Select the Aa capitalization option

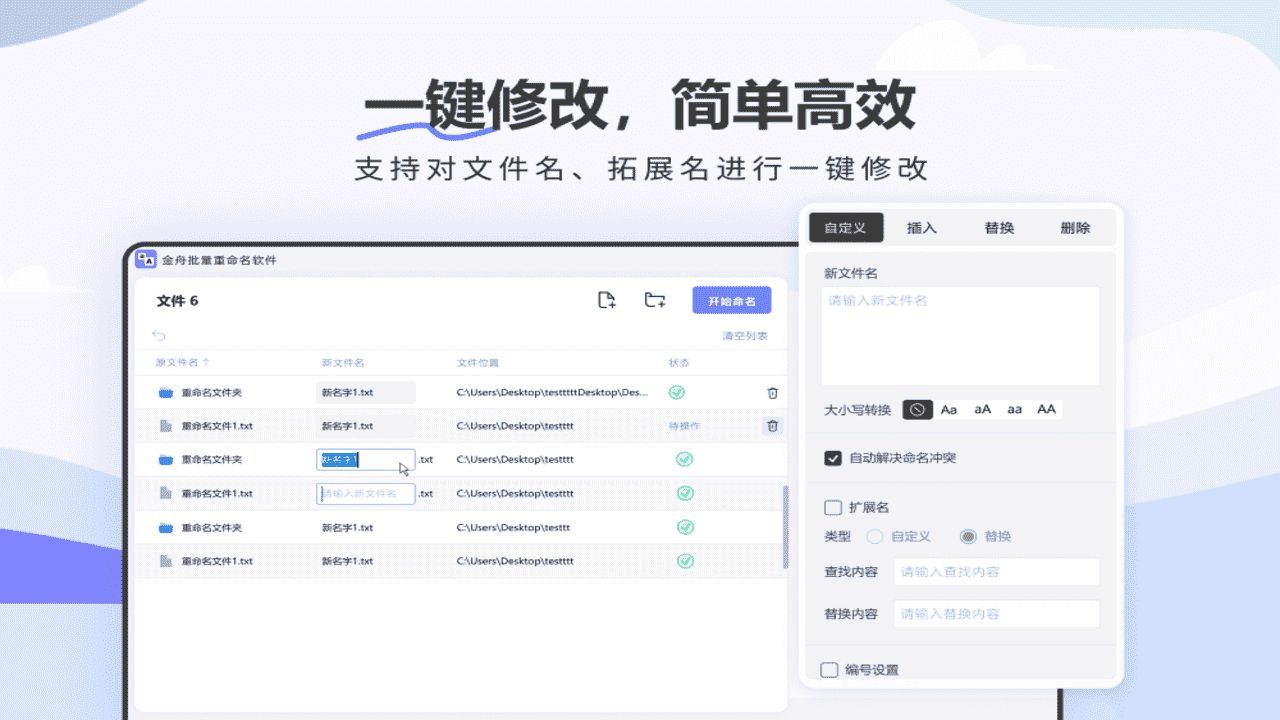click(x=948, y=409)
